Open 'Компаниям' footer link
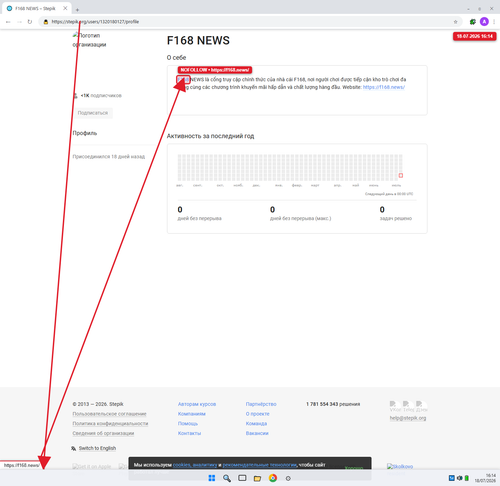This screenshot has height=486, width=500. (x=192, y=414)
